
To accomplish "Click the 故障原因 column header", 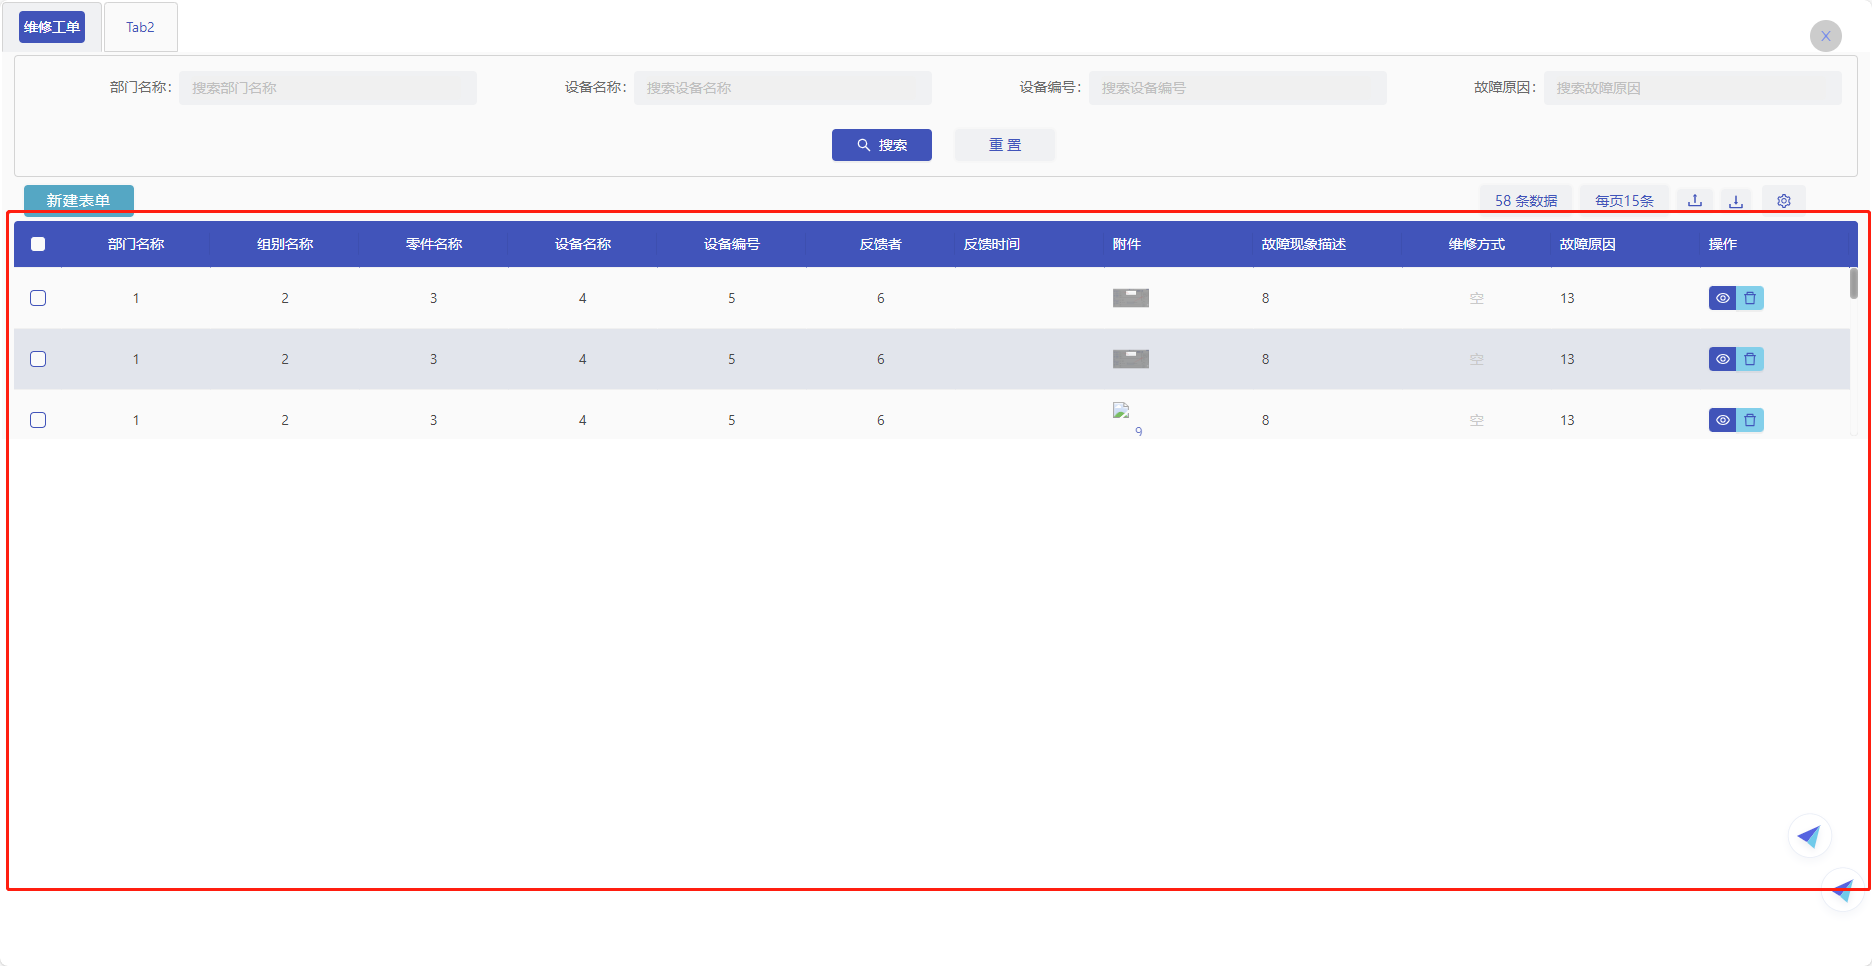I will click(1588, 244).
